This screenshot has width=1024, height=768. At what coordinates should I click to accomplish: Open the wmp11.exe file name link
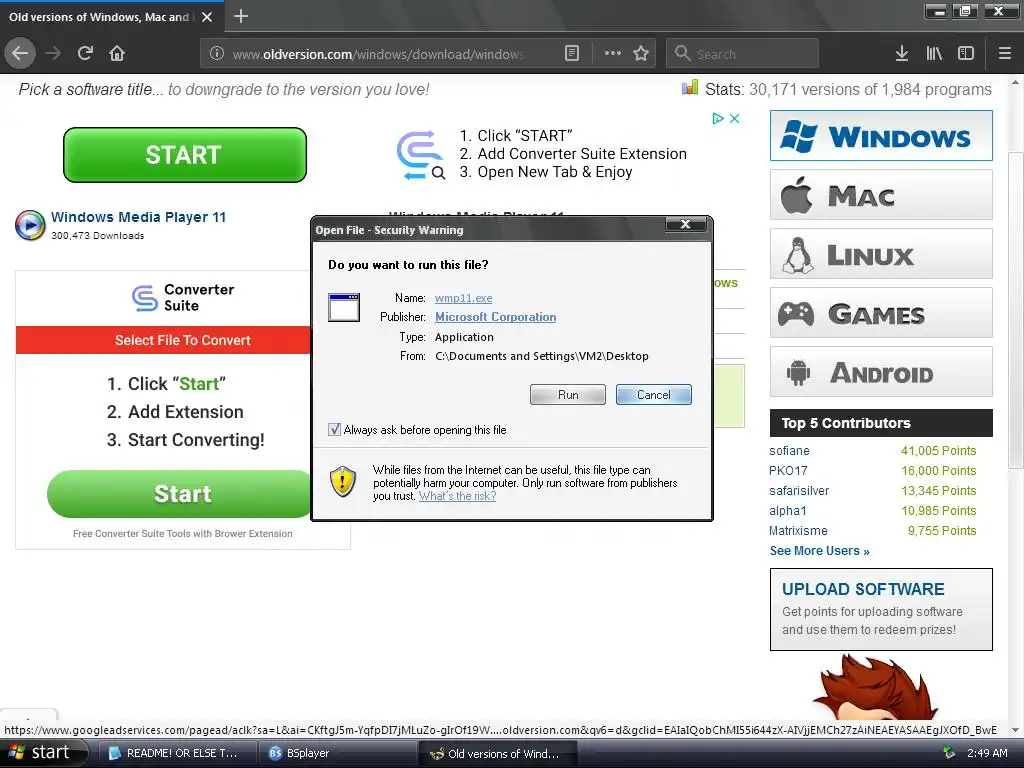[464, 298]
